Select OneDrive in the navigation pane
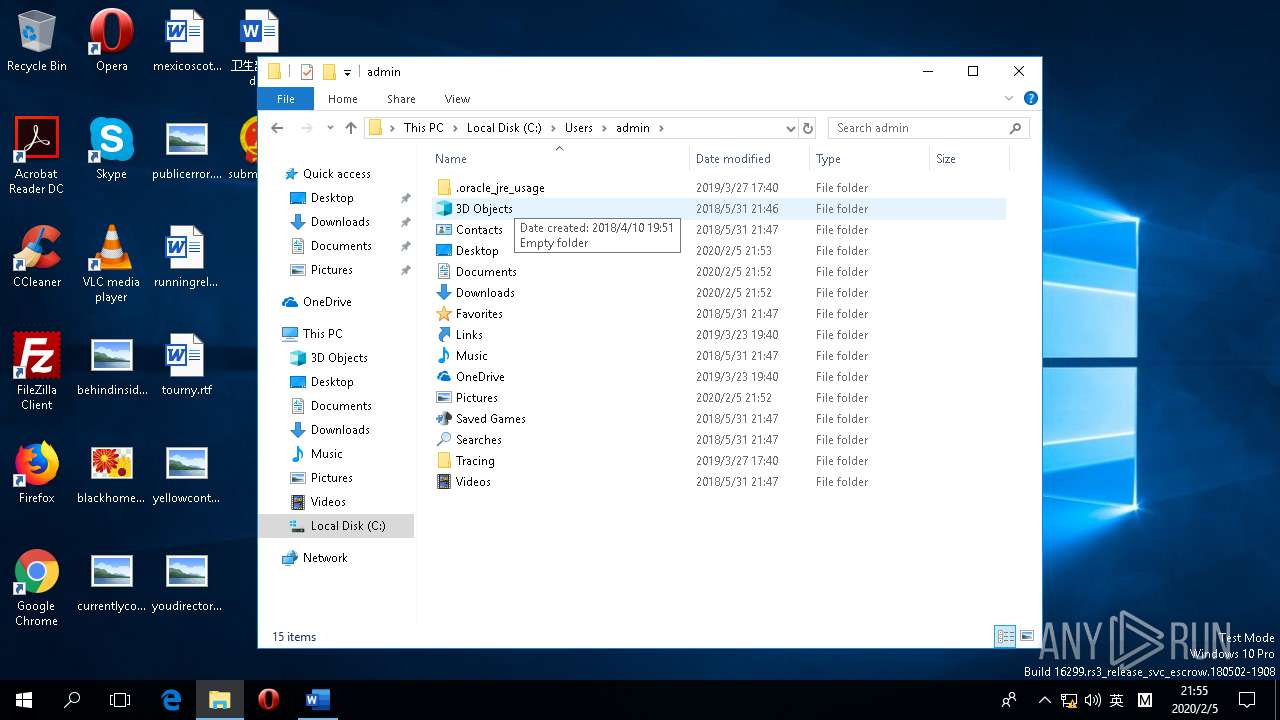This screenshot has height=720, width=1280. point(327,302)
